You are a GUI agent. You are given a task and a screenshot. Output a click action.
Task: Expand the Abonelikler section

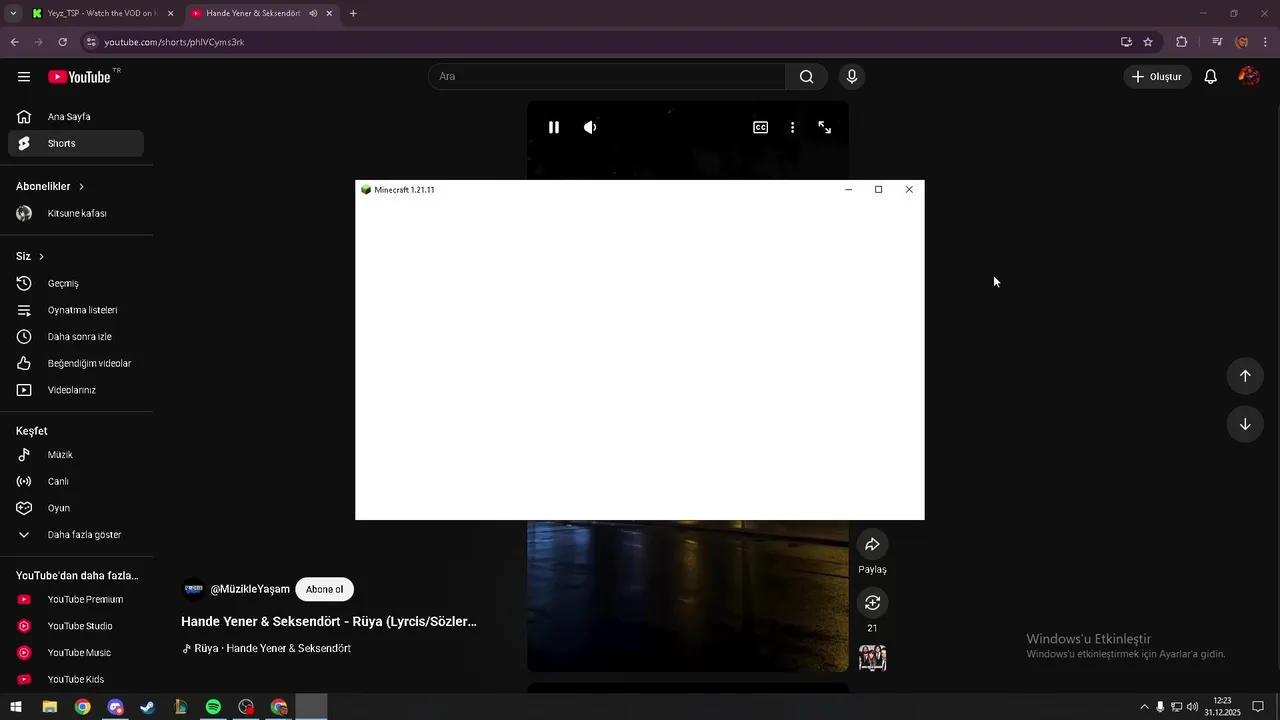pos(50,186)
